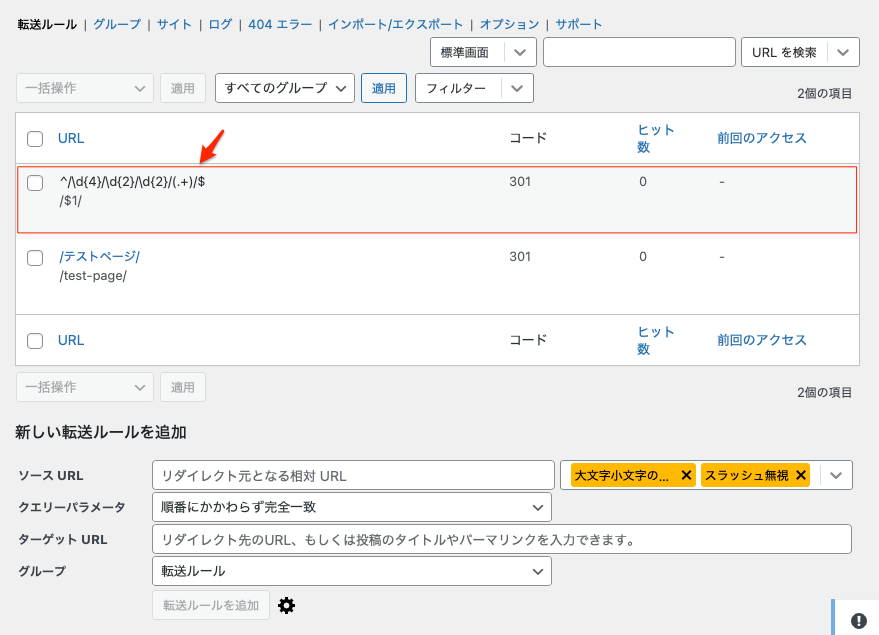This screenshot has height=635, width=879.
Task: Focus the ターゲット URL input field
Action: pos(501,539)
